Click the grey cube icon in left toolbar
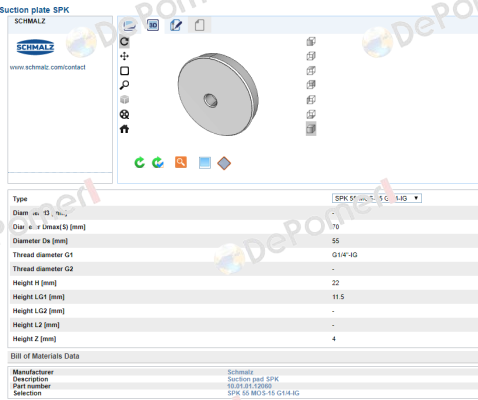 [124, 99]
